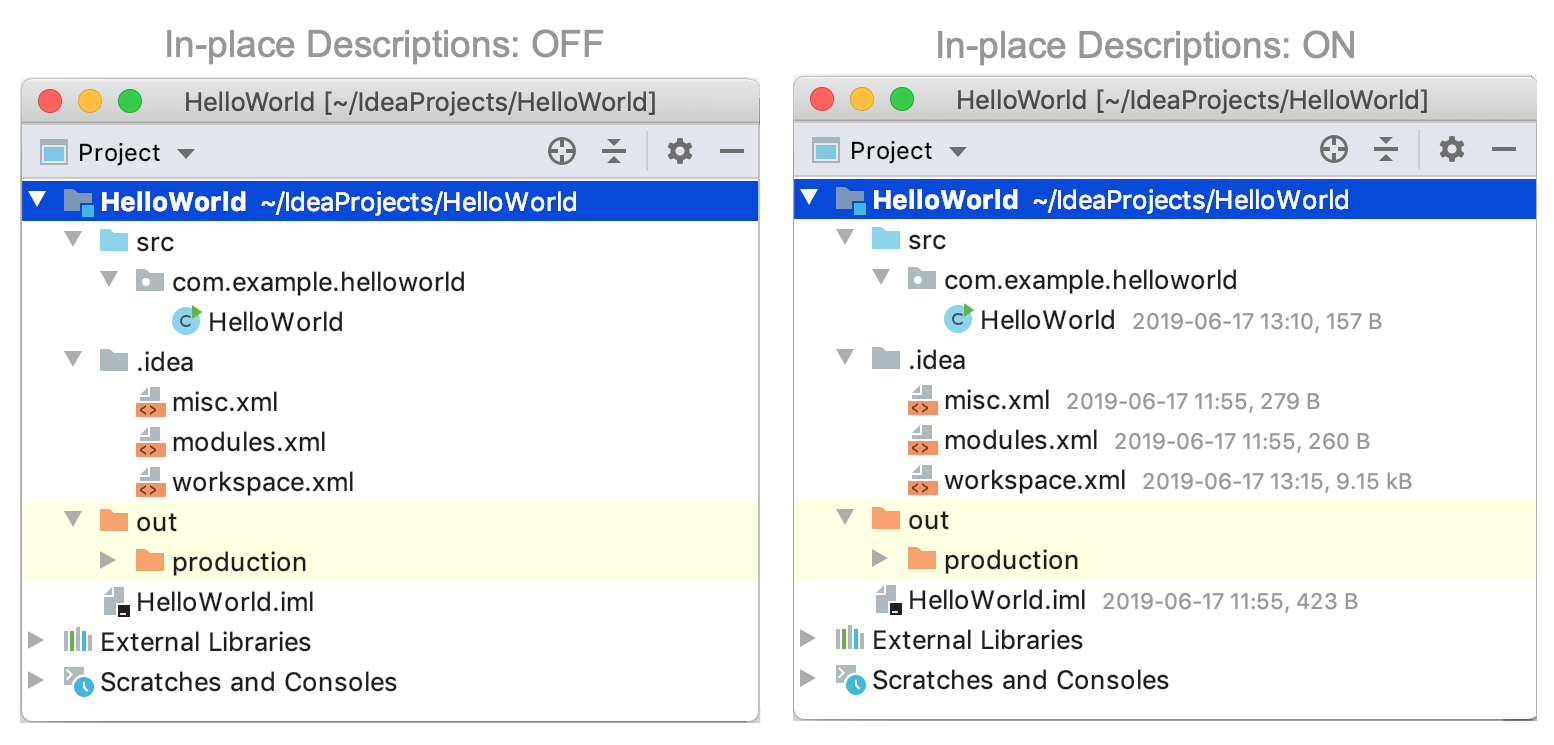Select misc.xml in left window
The width and height of the screenshot is (1554, 745).
(225, 402)
